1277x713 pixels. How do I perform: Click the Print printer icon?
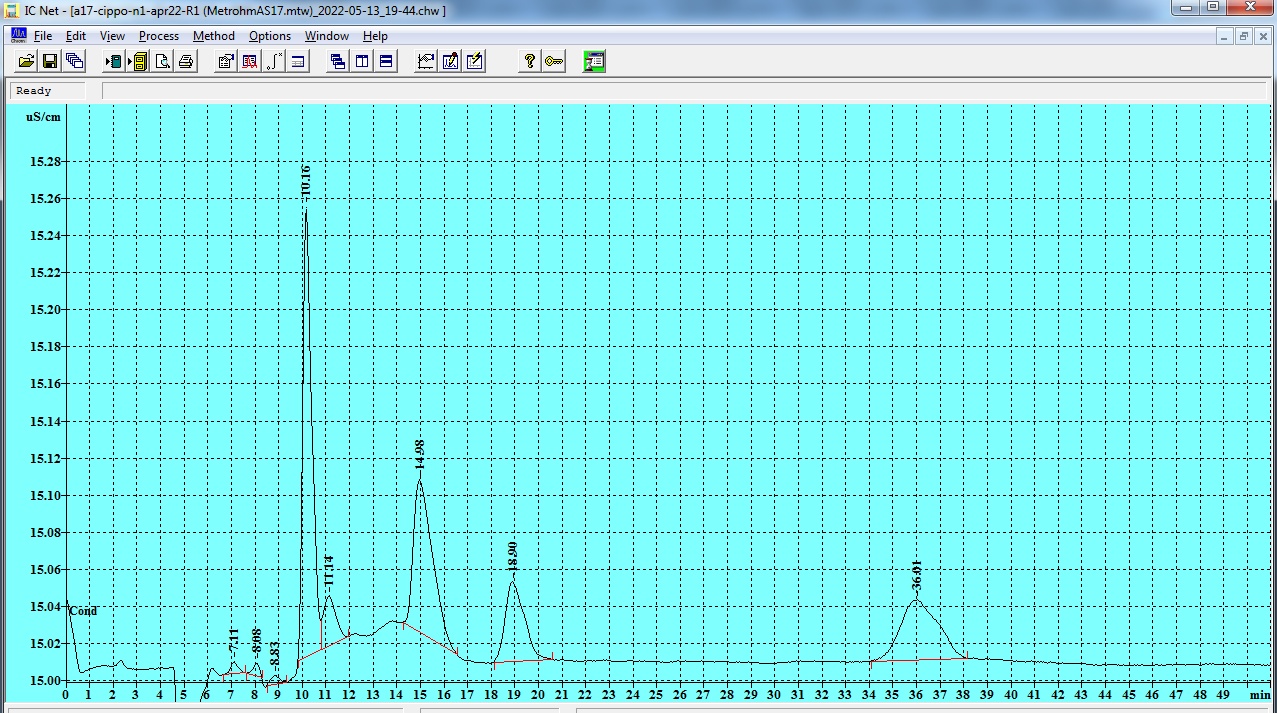pyautogui.click(x=186, y=61)
